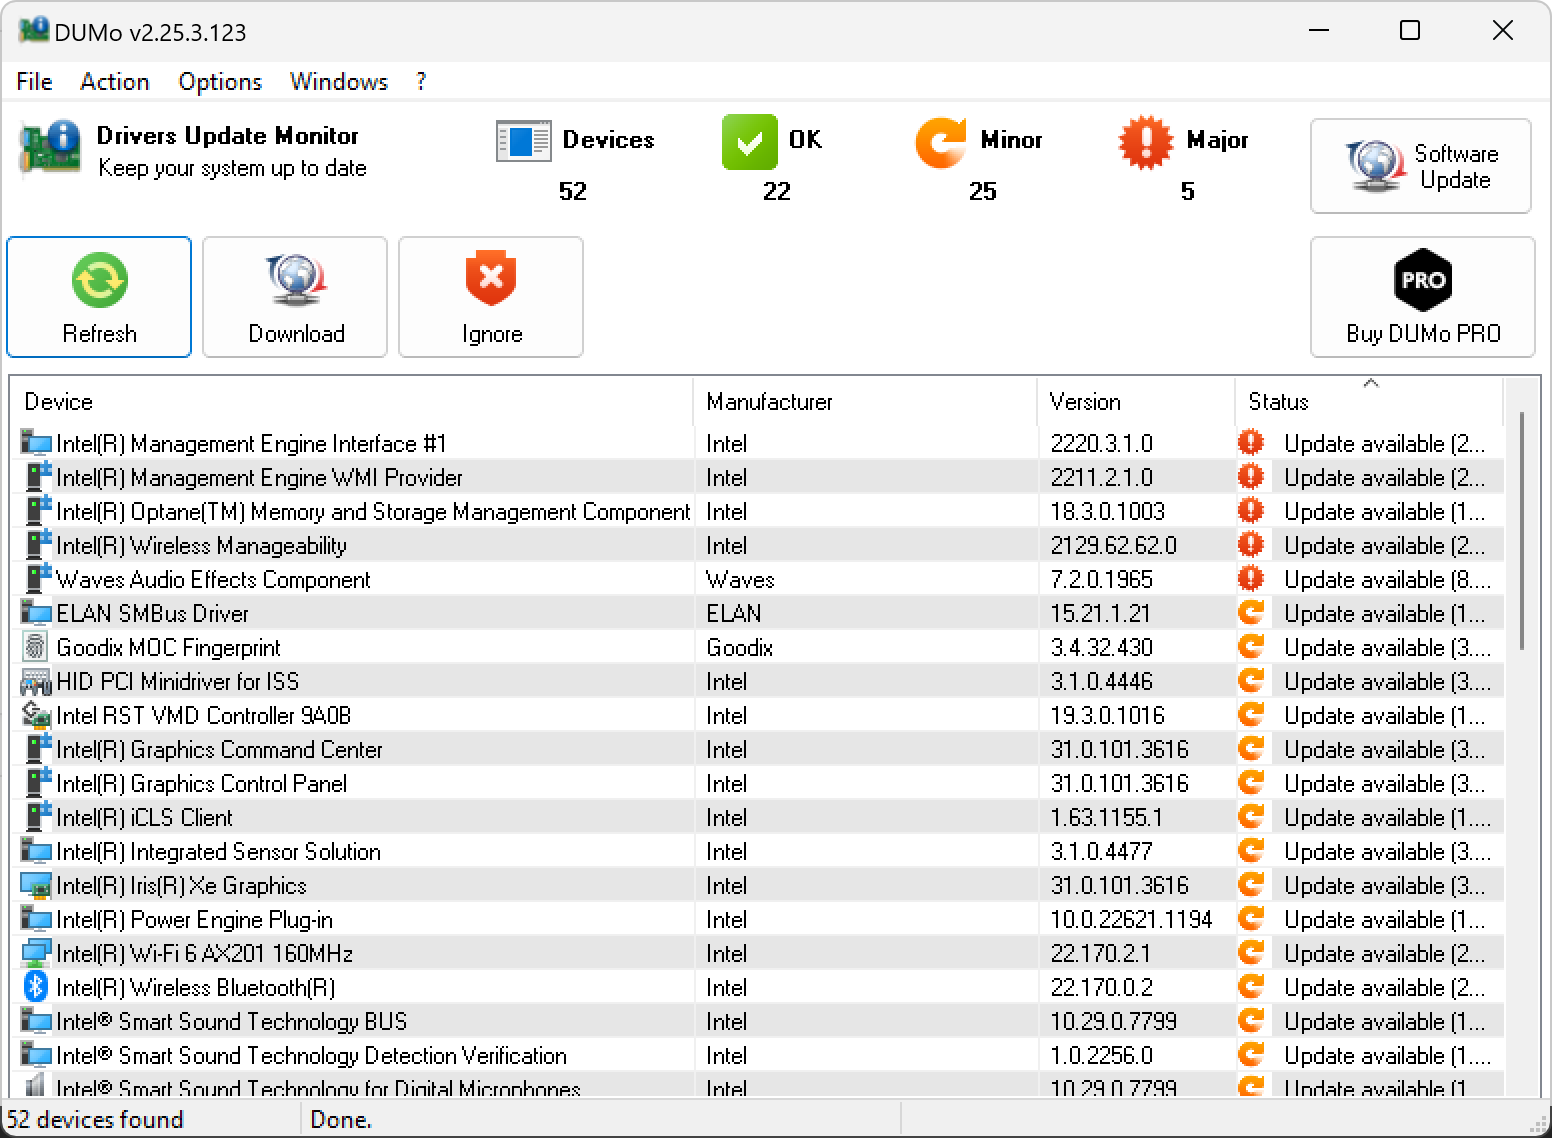Click the Wi-Fi 6 AX201 network icon
The image size is (1552, 1138).
pos(36,953)
